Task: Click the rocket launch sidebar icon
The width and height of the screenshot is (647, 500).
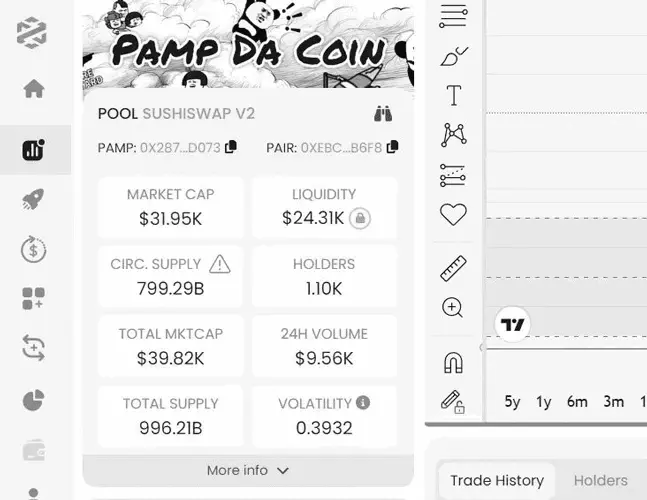Action: pos(34,199)
